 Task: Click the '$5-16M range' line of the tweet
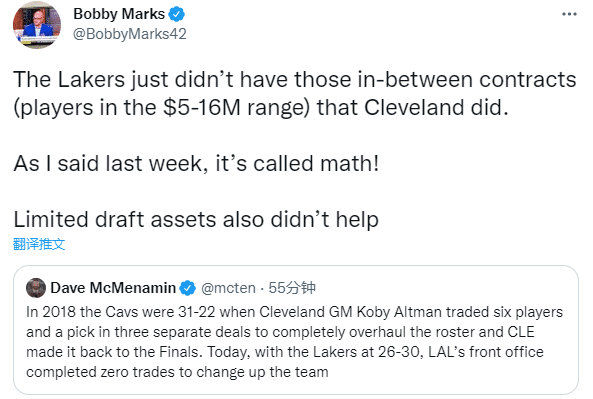[x=261, y=108]
